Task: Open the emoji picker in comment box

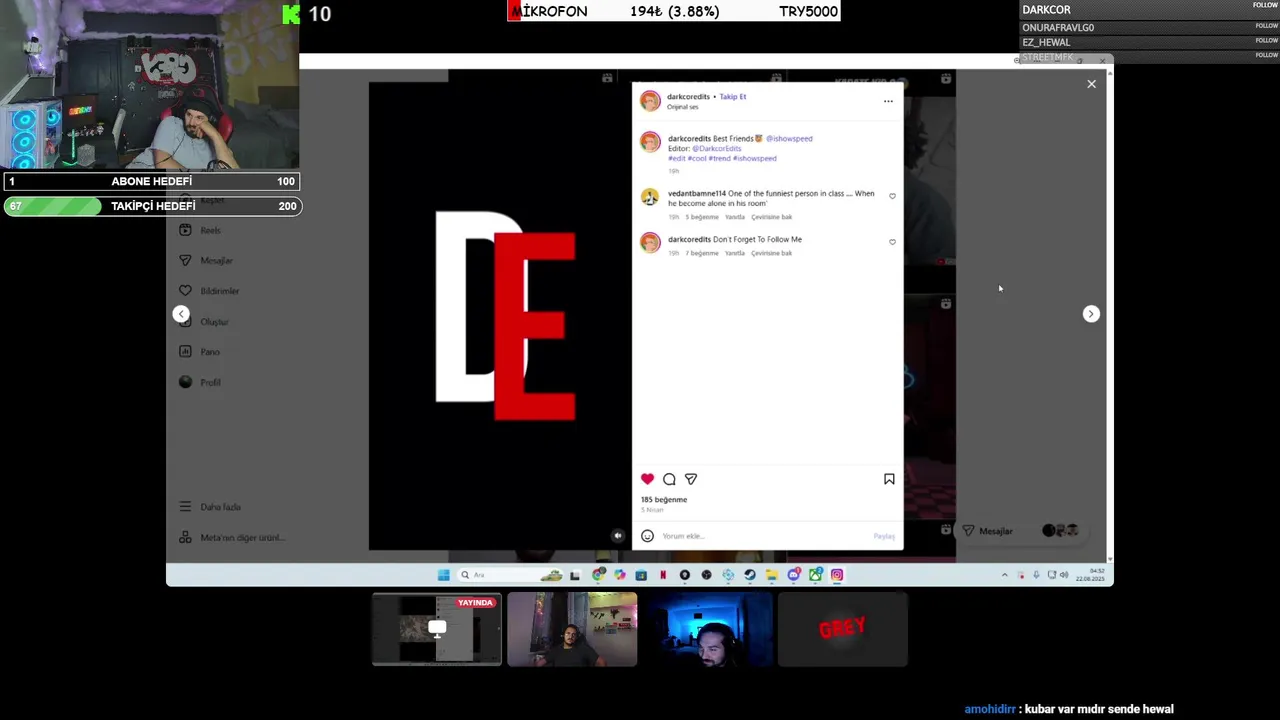Action: tap(647, 536)
